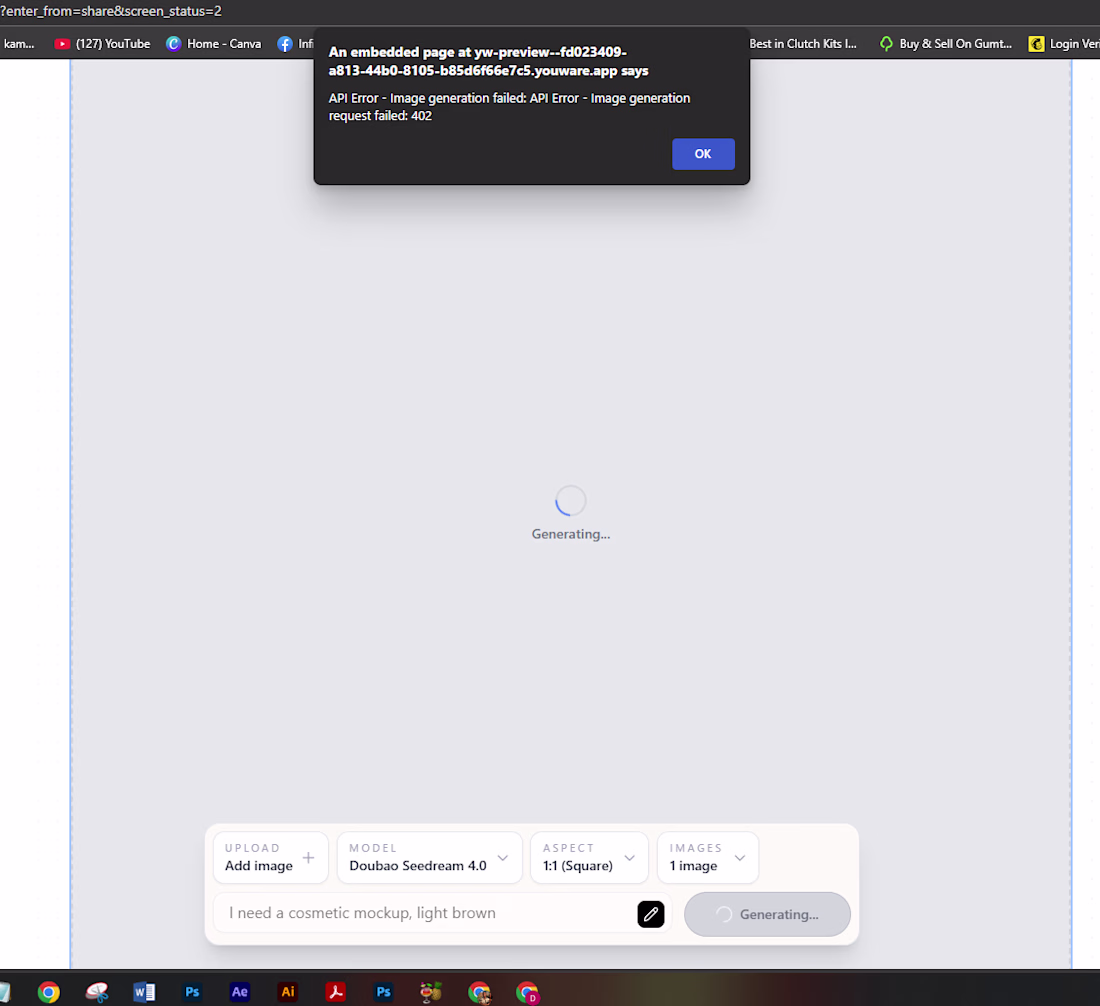Open the Chrome taskbar icon with the photo avatar
This screenshot has width=1100, height=1006.
[479, 992]
